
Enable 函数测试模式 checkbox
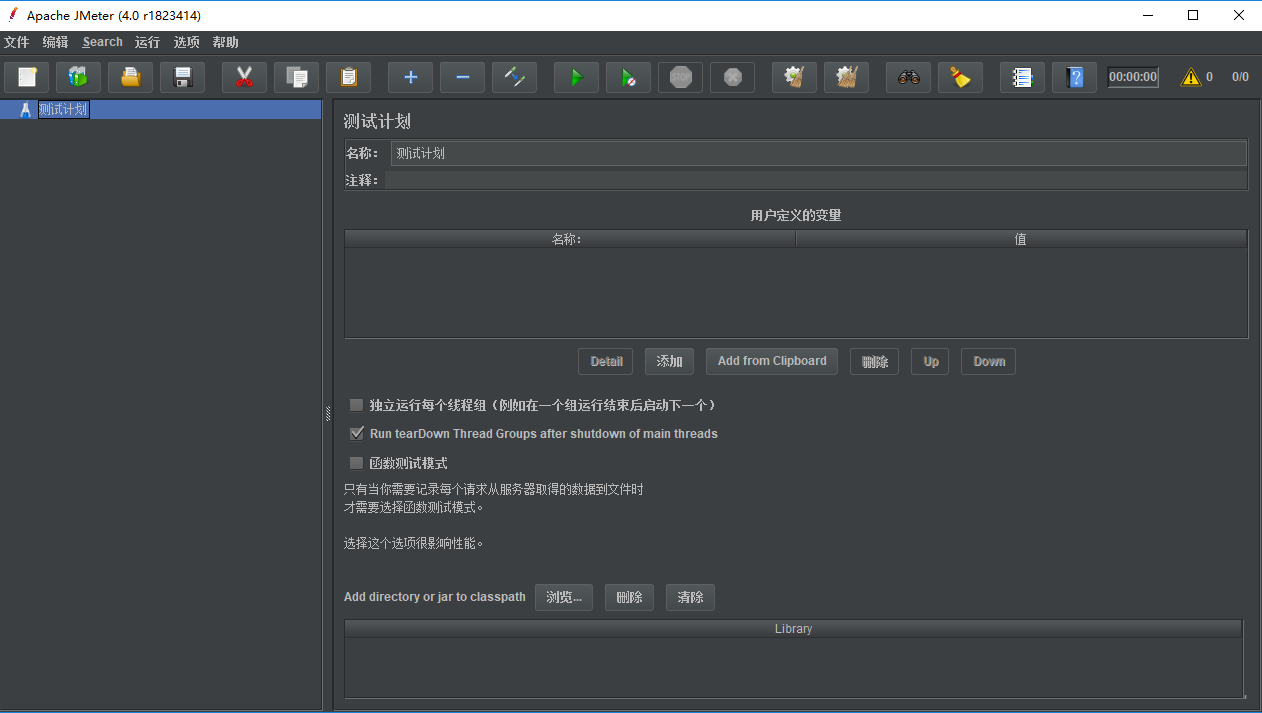pos(356,463)
